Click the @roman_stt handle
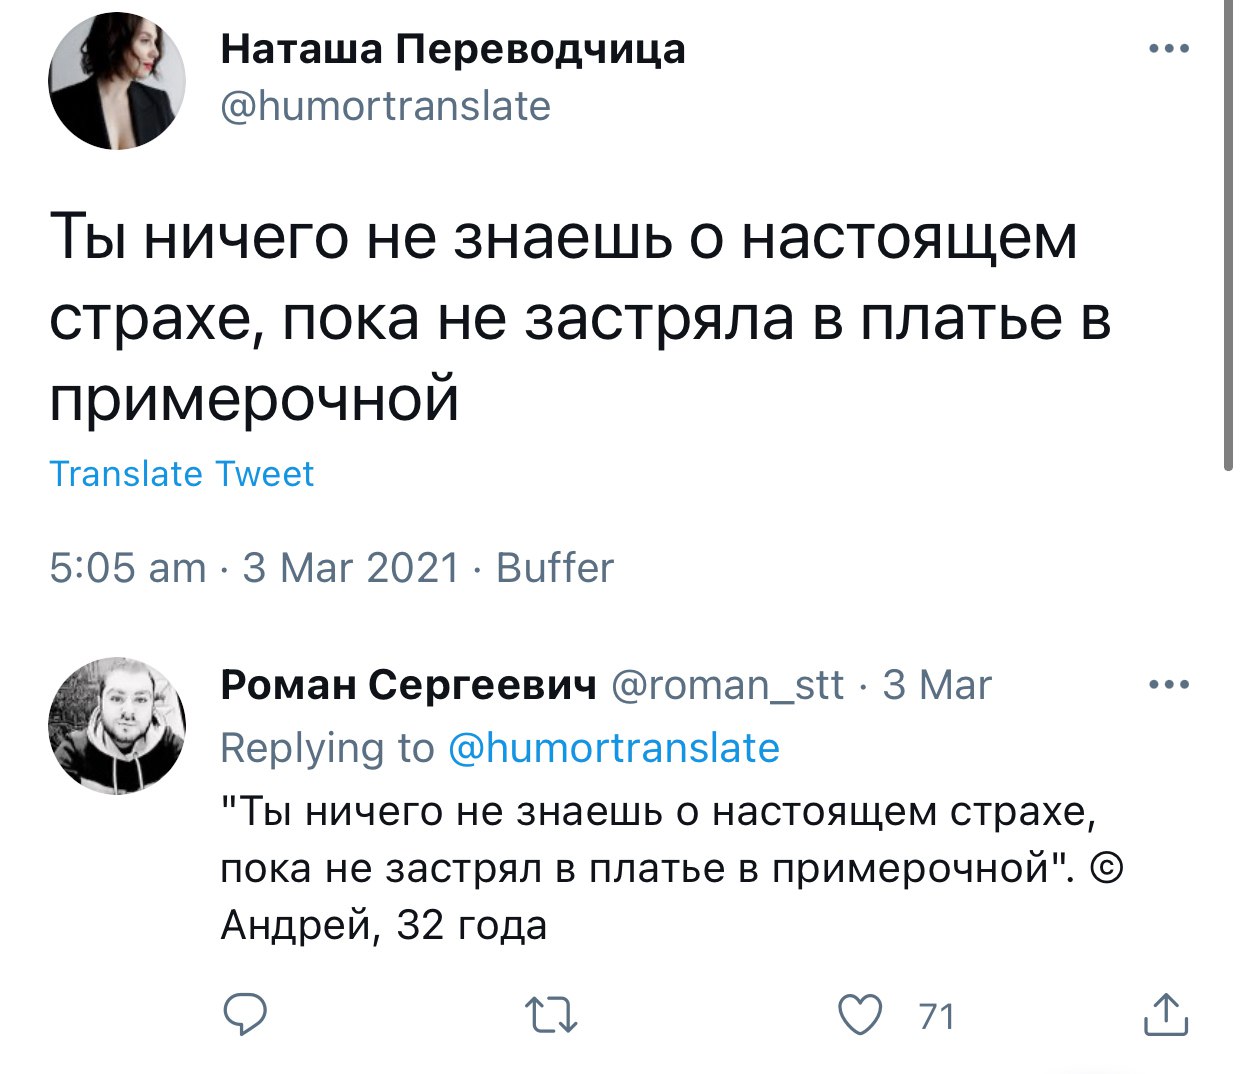This screenshot has height=1074, width=1242. pos(727,685)
